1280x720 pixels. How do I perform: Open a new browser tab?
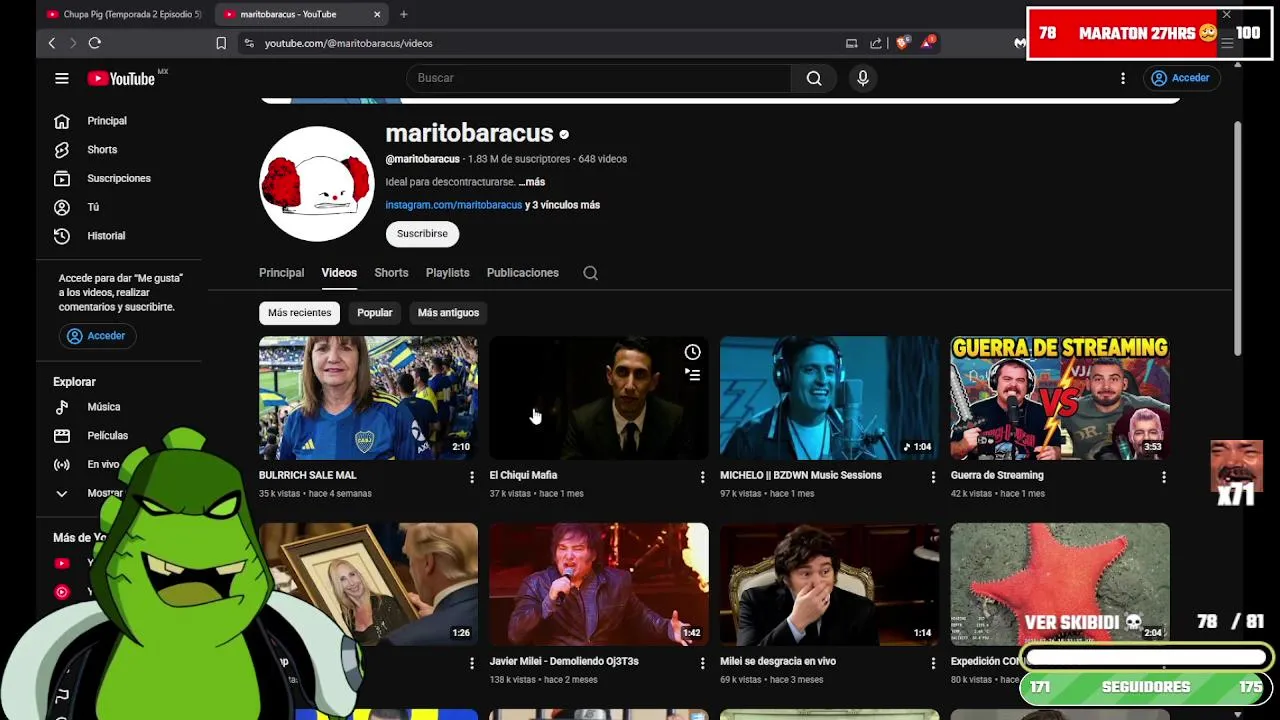[404, 14]
